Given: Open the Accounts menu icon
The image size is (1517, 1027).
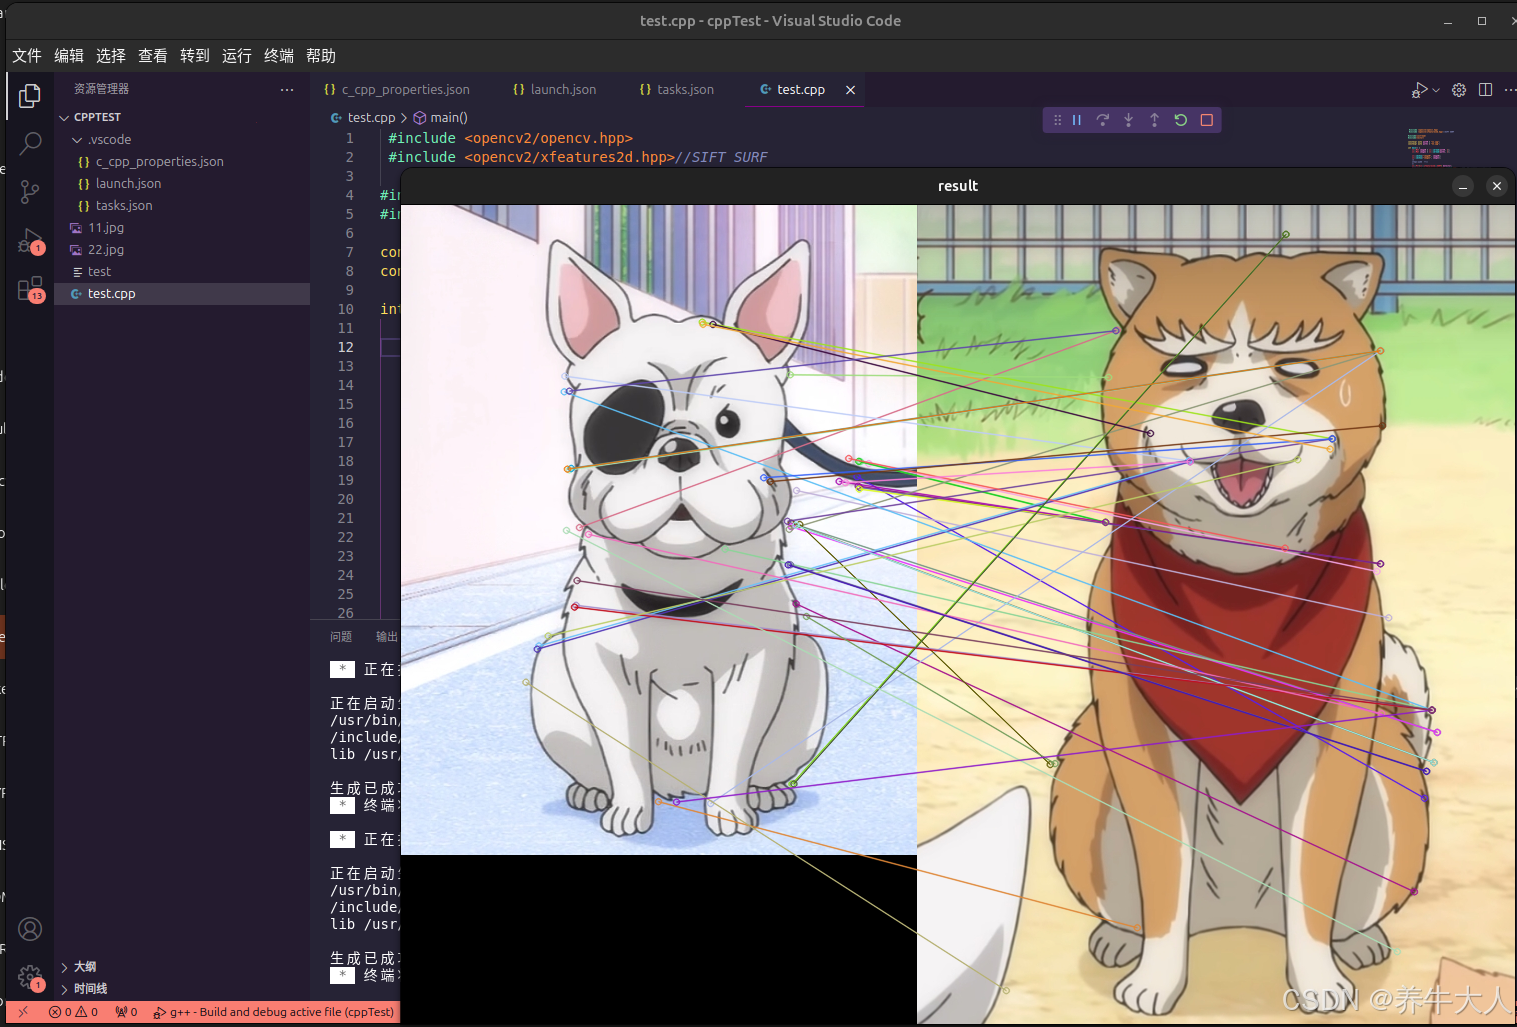Looking at the screenshot, I should click(30, 929).
